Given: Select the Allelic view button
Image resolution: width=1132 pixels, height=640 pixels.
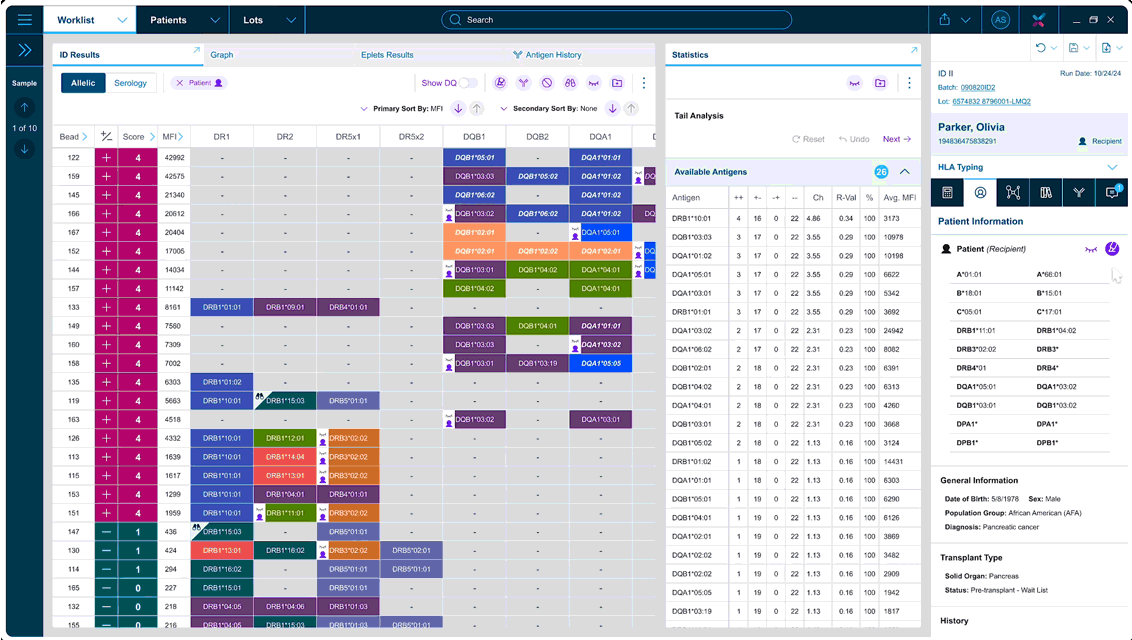Looking at the screenshot, I should [83, 83].
